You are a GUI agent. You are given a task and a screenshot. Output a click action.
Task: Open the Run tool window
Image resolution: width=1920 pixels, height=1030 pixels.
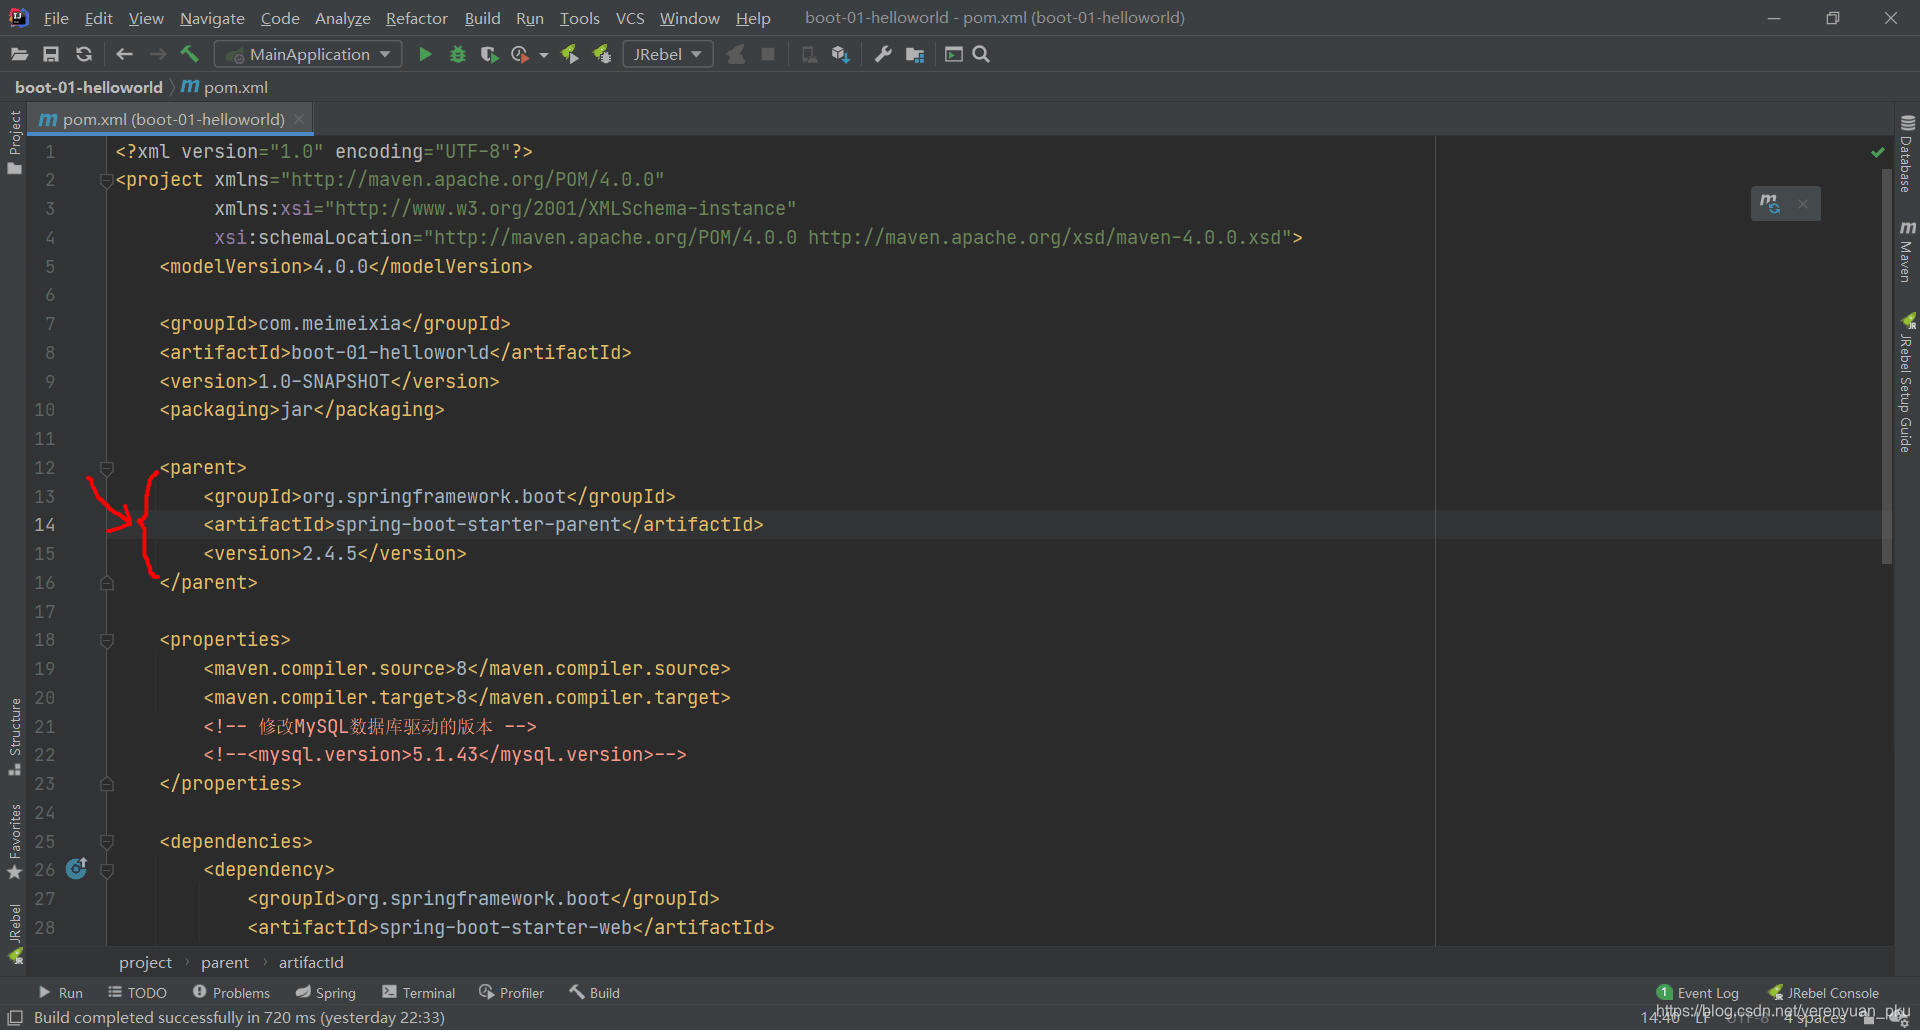[x=60, y=993]
